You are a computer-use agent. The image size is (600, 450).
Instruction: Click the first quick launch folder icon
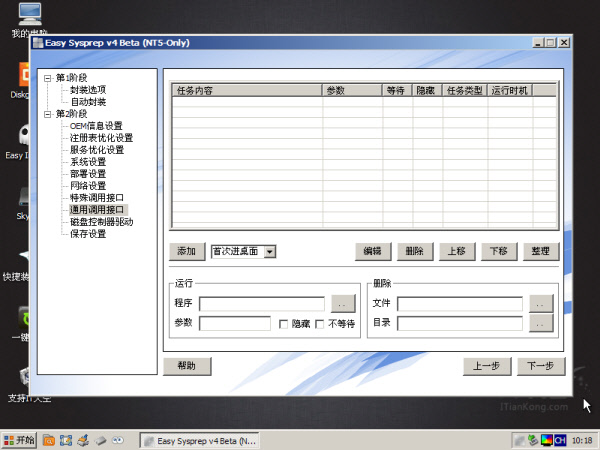(x=49, y=440)
